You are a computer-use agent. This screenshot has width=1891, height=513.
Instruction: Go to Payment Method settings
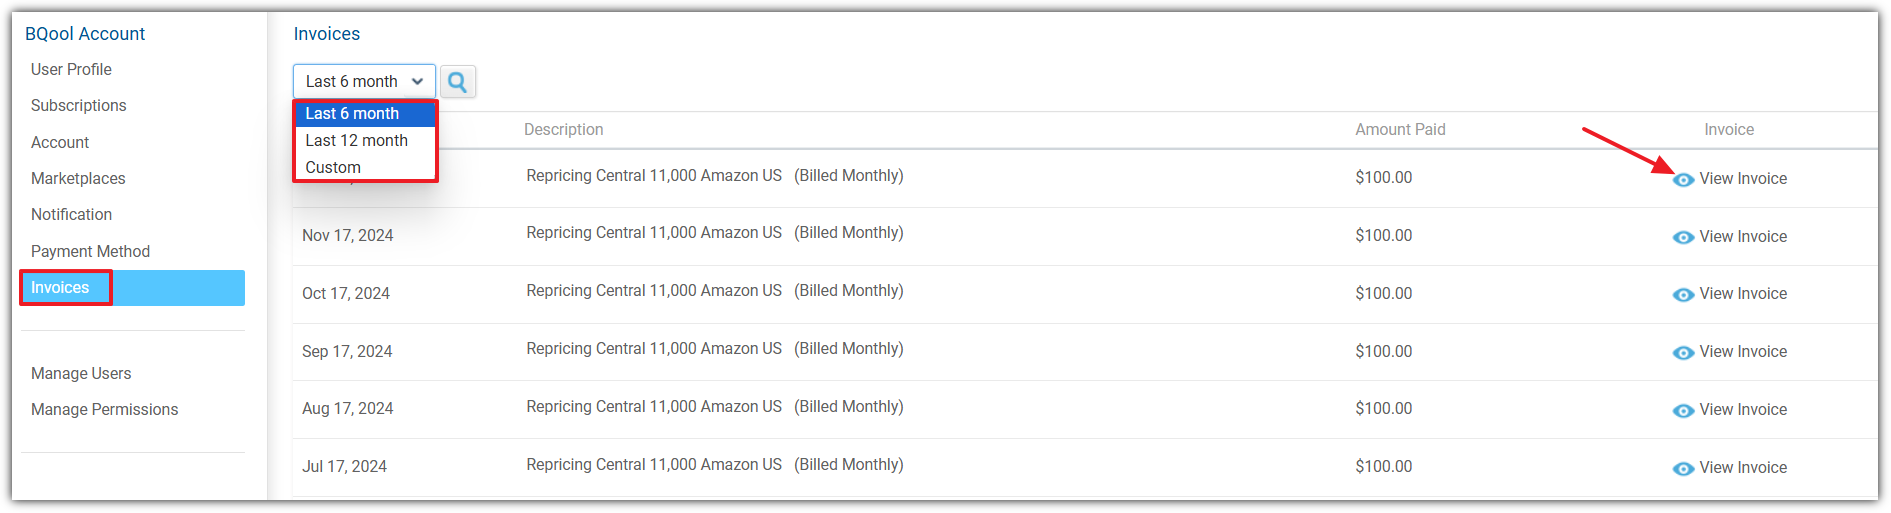tap(90, 252)
